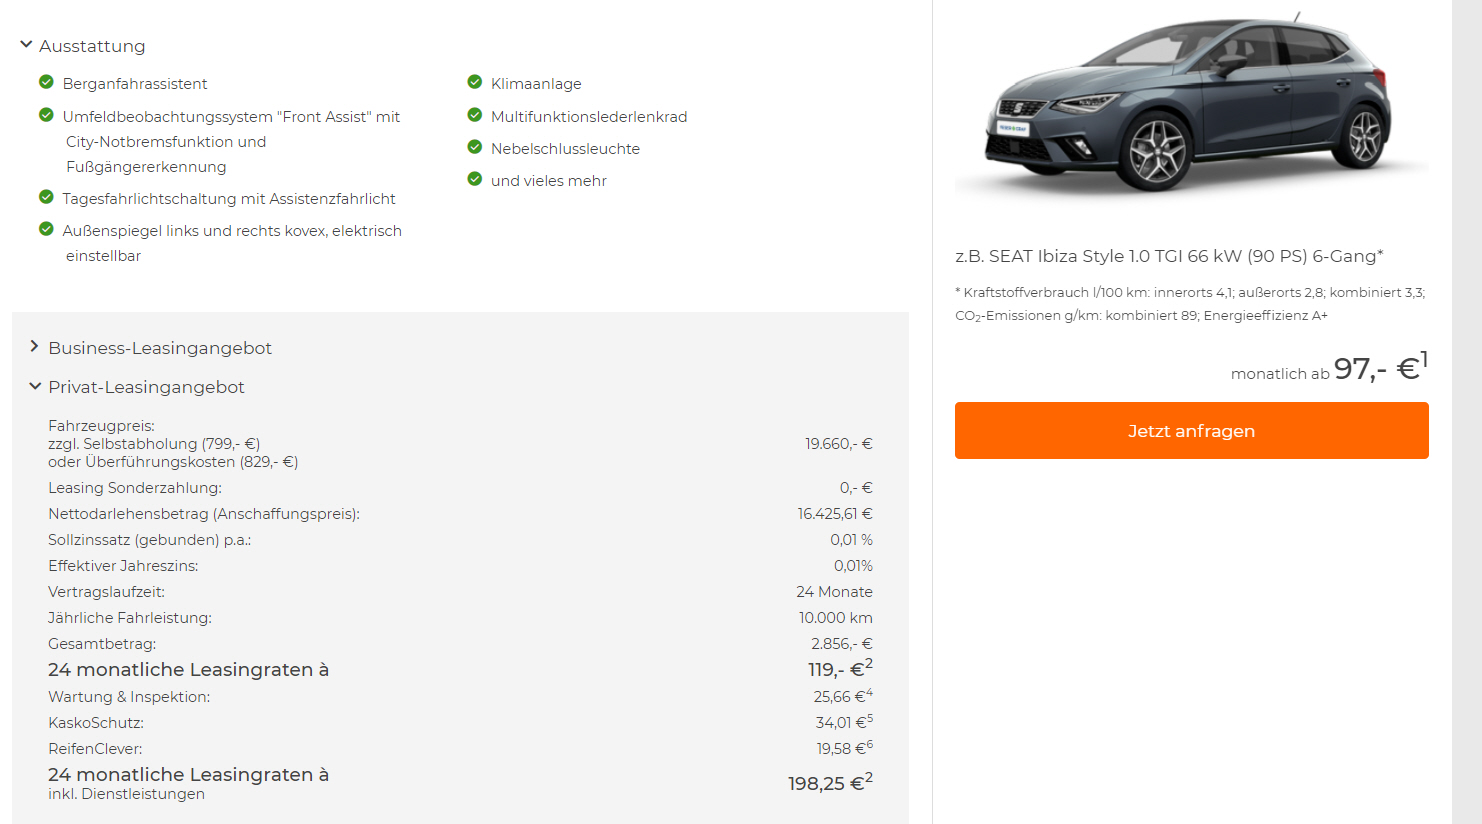The width and height of the screenshot is (1482, 824).
Task: Click the und vieles mehr text
Action: (549, 181)
